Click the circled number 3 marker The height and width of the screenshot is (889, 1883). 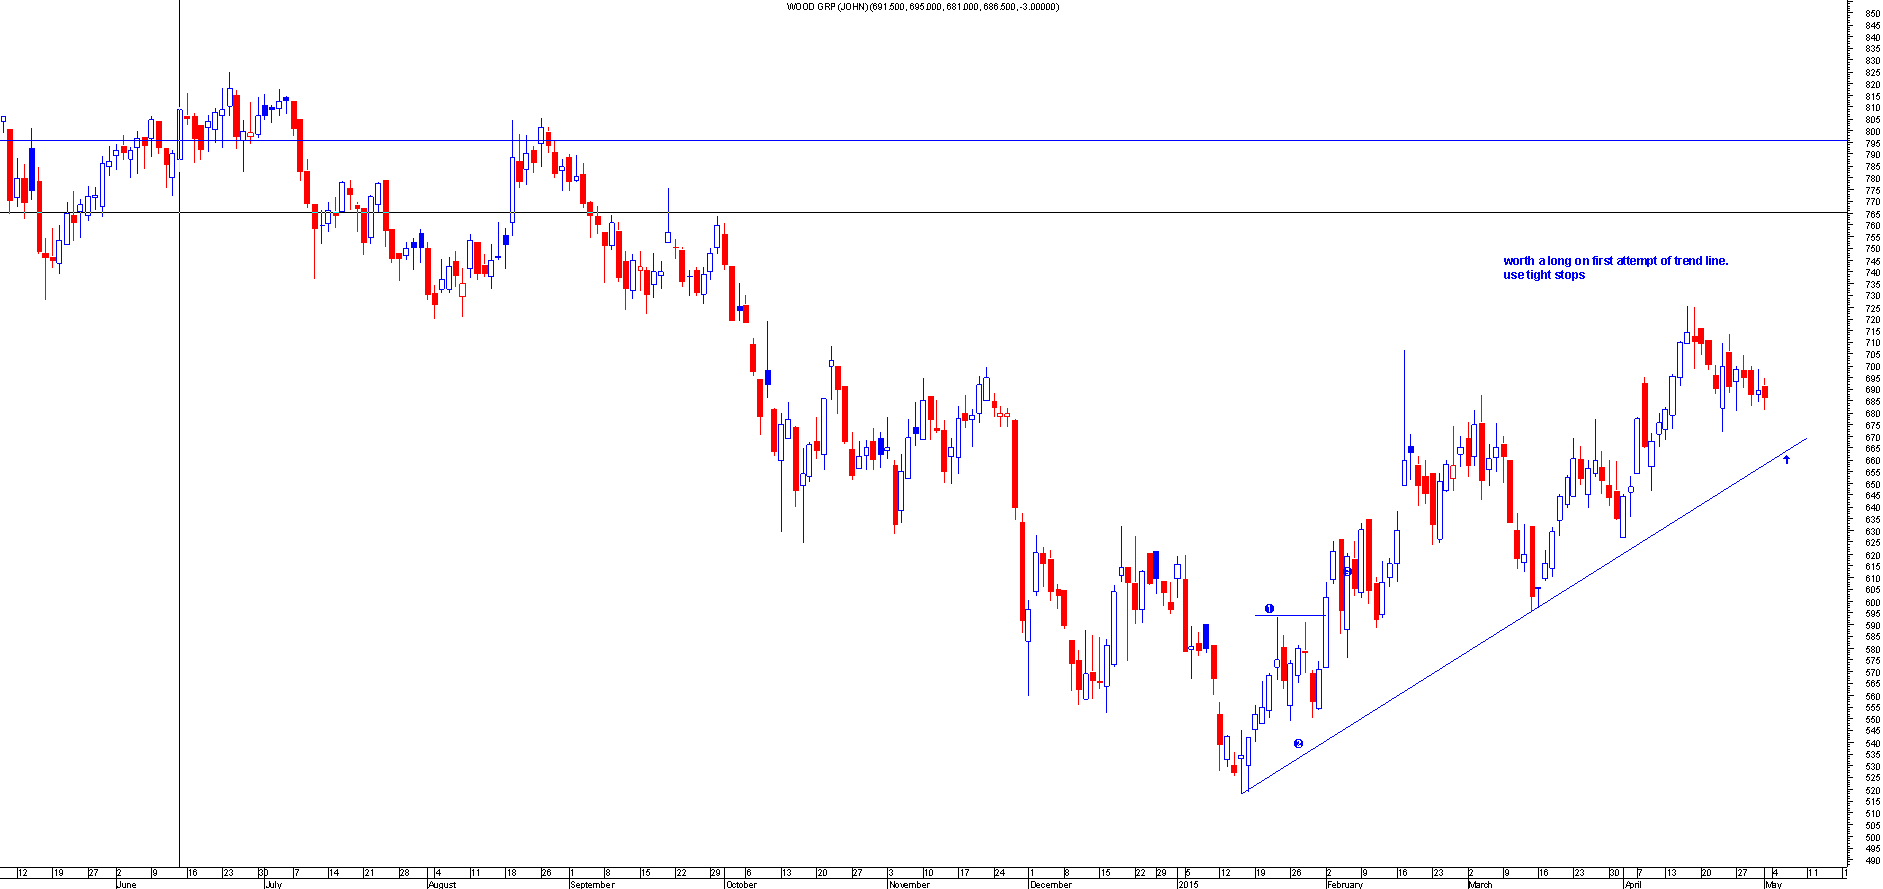tap(1348, 571)
